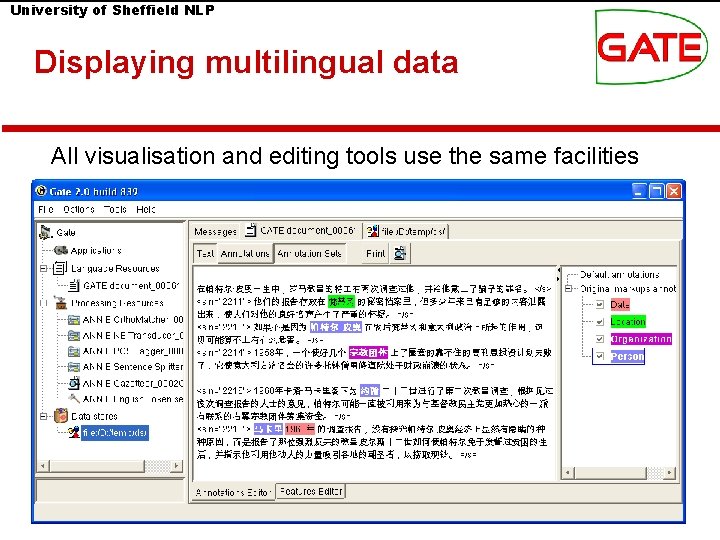Click the file:/D:/temp datastore icon
Screen dimensions: 720x540
[x=74, y=433]
